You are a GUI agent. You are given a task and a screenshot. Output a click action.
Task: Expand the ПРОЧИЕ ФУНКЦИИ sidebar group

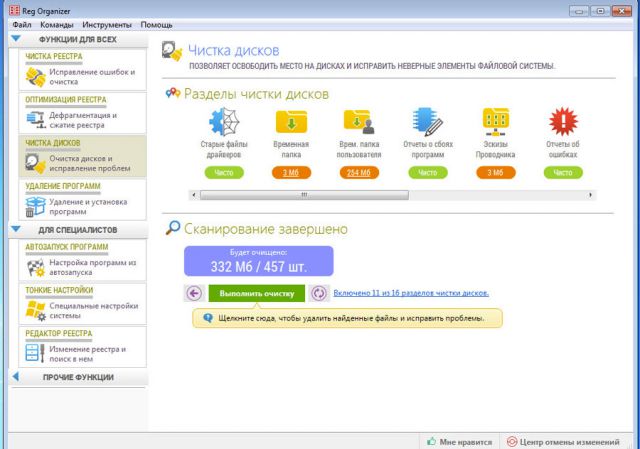[16, 377]
